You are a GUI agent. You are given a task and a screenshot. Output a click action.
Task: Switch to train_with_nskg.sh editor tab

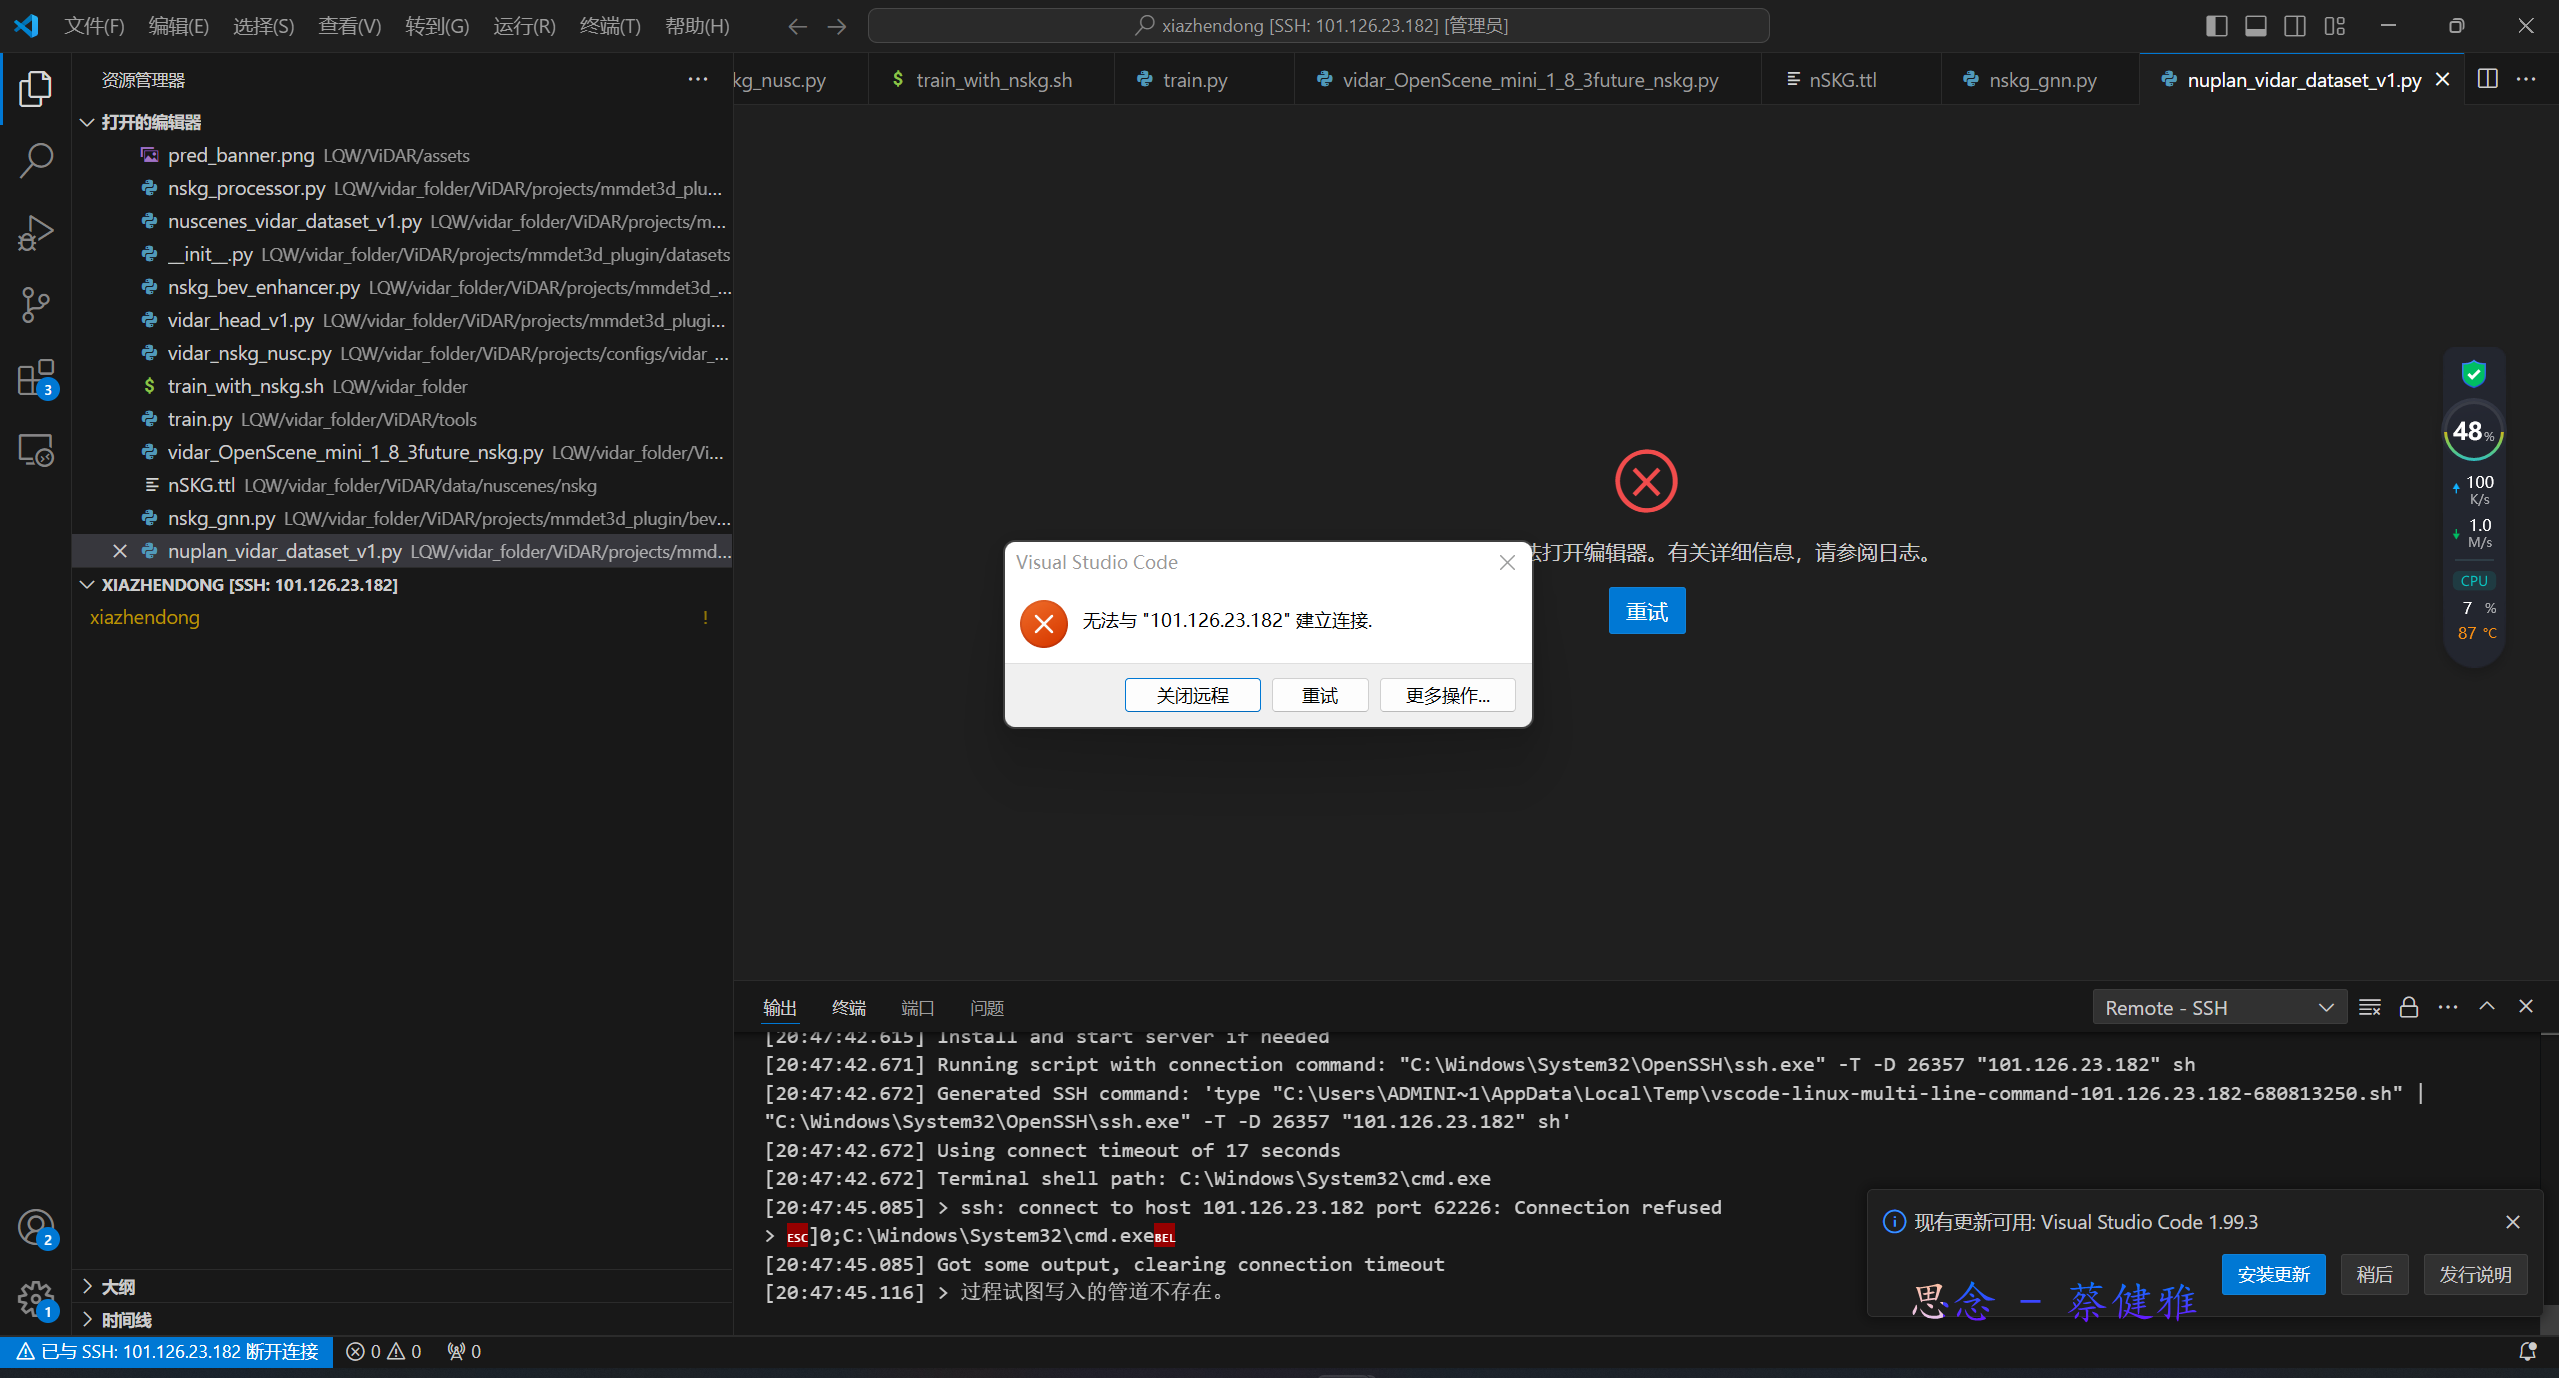(x=993, y=80)
